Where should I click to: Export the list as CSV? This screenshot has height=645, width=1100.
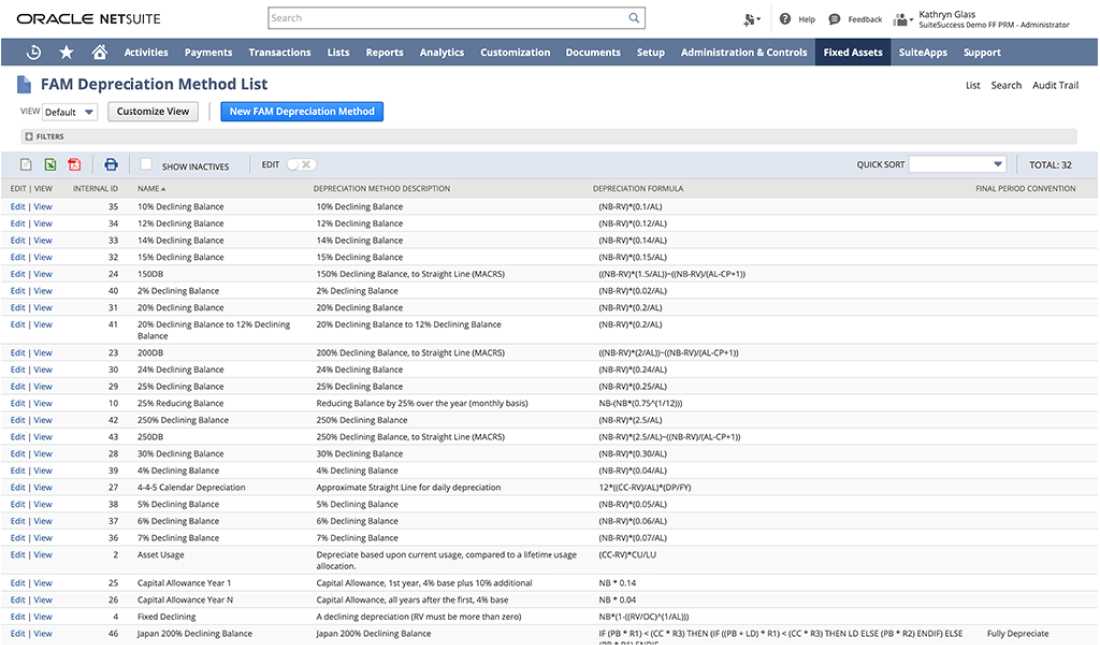(x=27, y=165)
